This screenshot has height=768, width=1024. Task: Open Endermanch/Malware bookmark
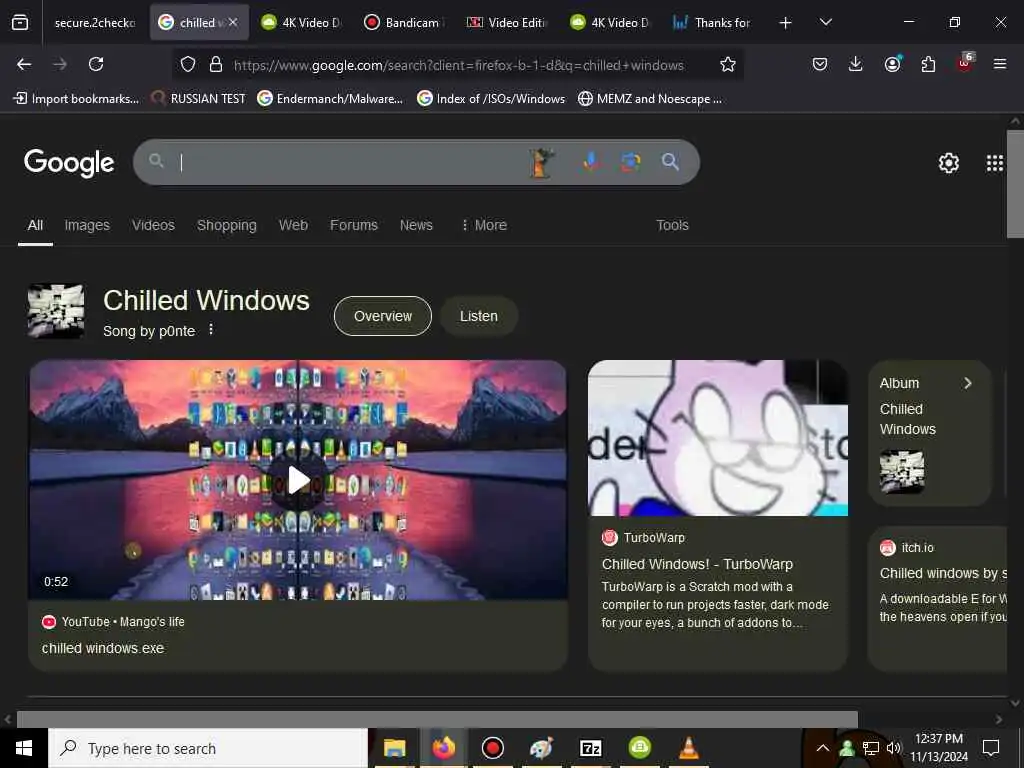point(330,99)
